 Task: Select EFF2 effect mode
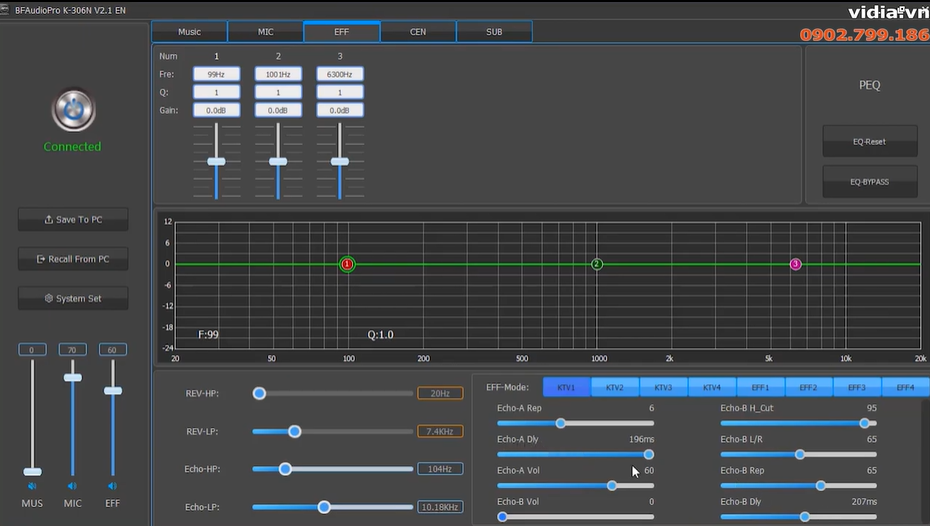[808, 387]
